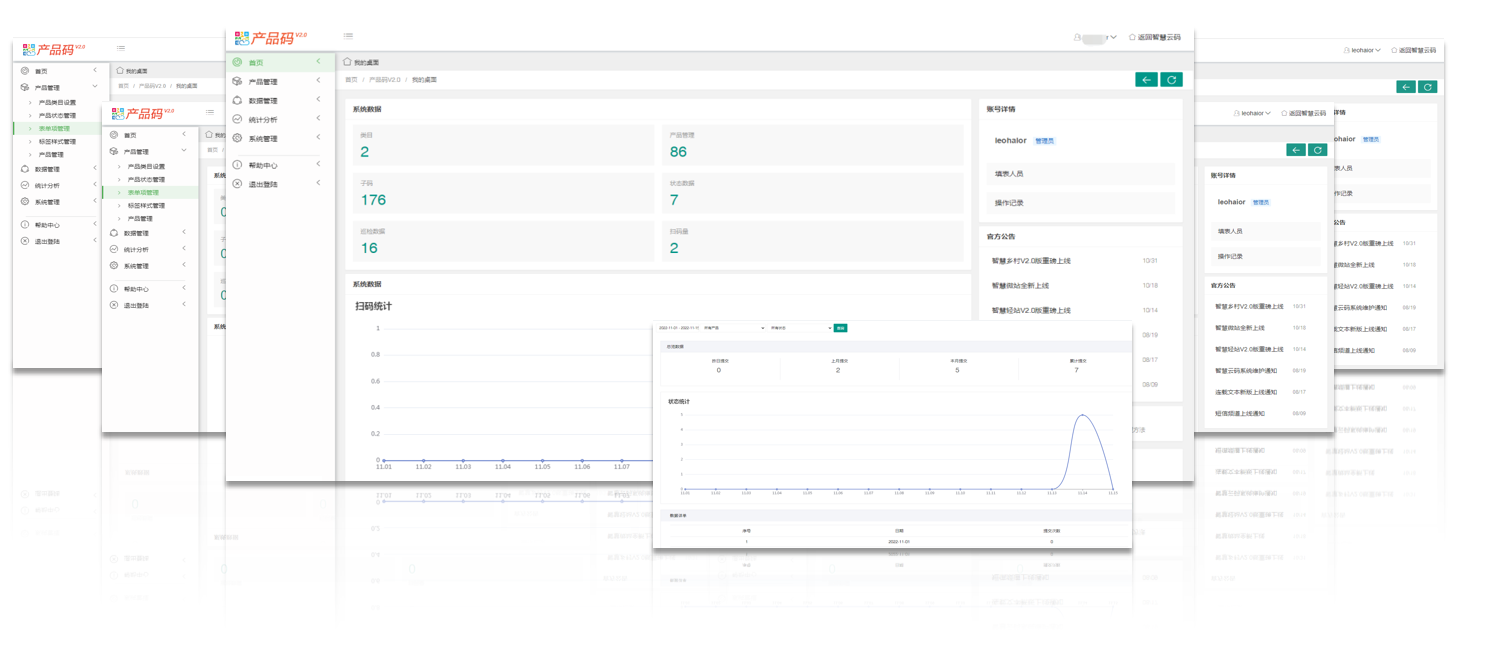
Task: Toggle sidebar with front window hamburger icon
Action: click(348, 36)
